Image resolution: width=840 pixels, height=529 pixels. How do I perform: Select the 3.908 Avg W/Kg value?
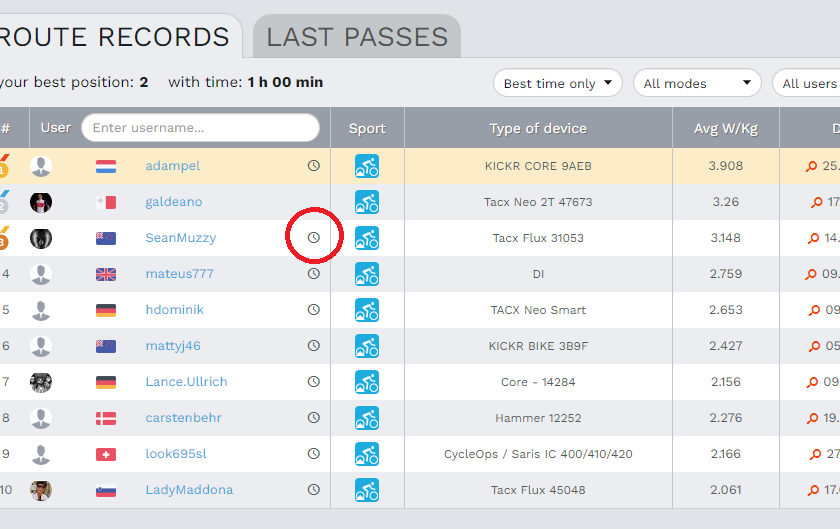click(726, 166)
